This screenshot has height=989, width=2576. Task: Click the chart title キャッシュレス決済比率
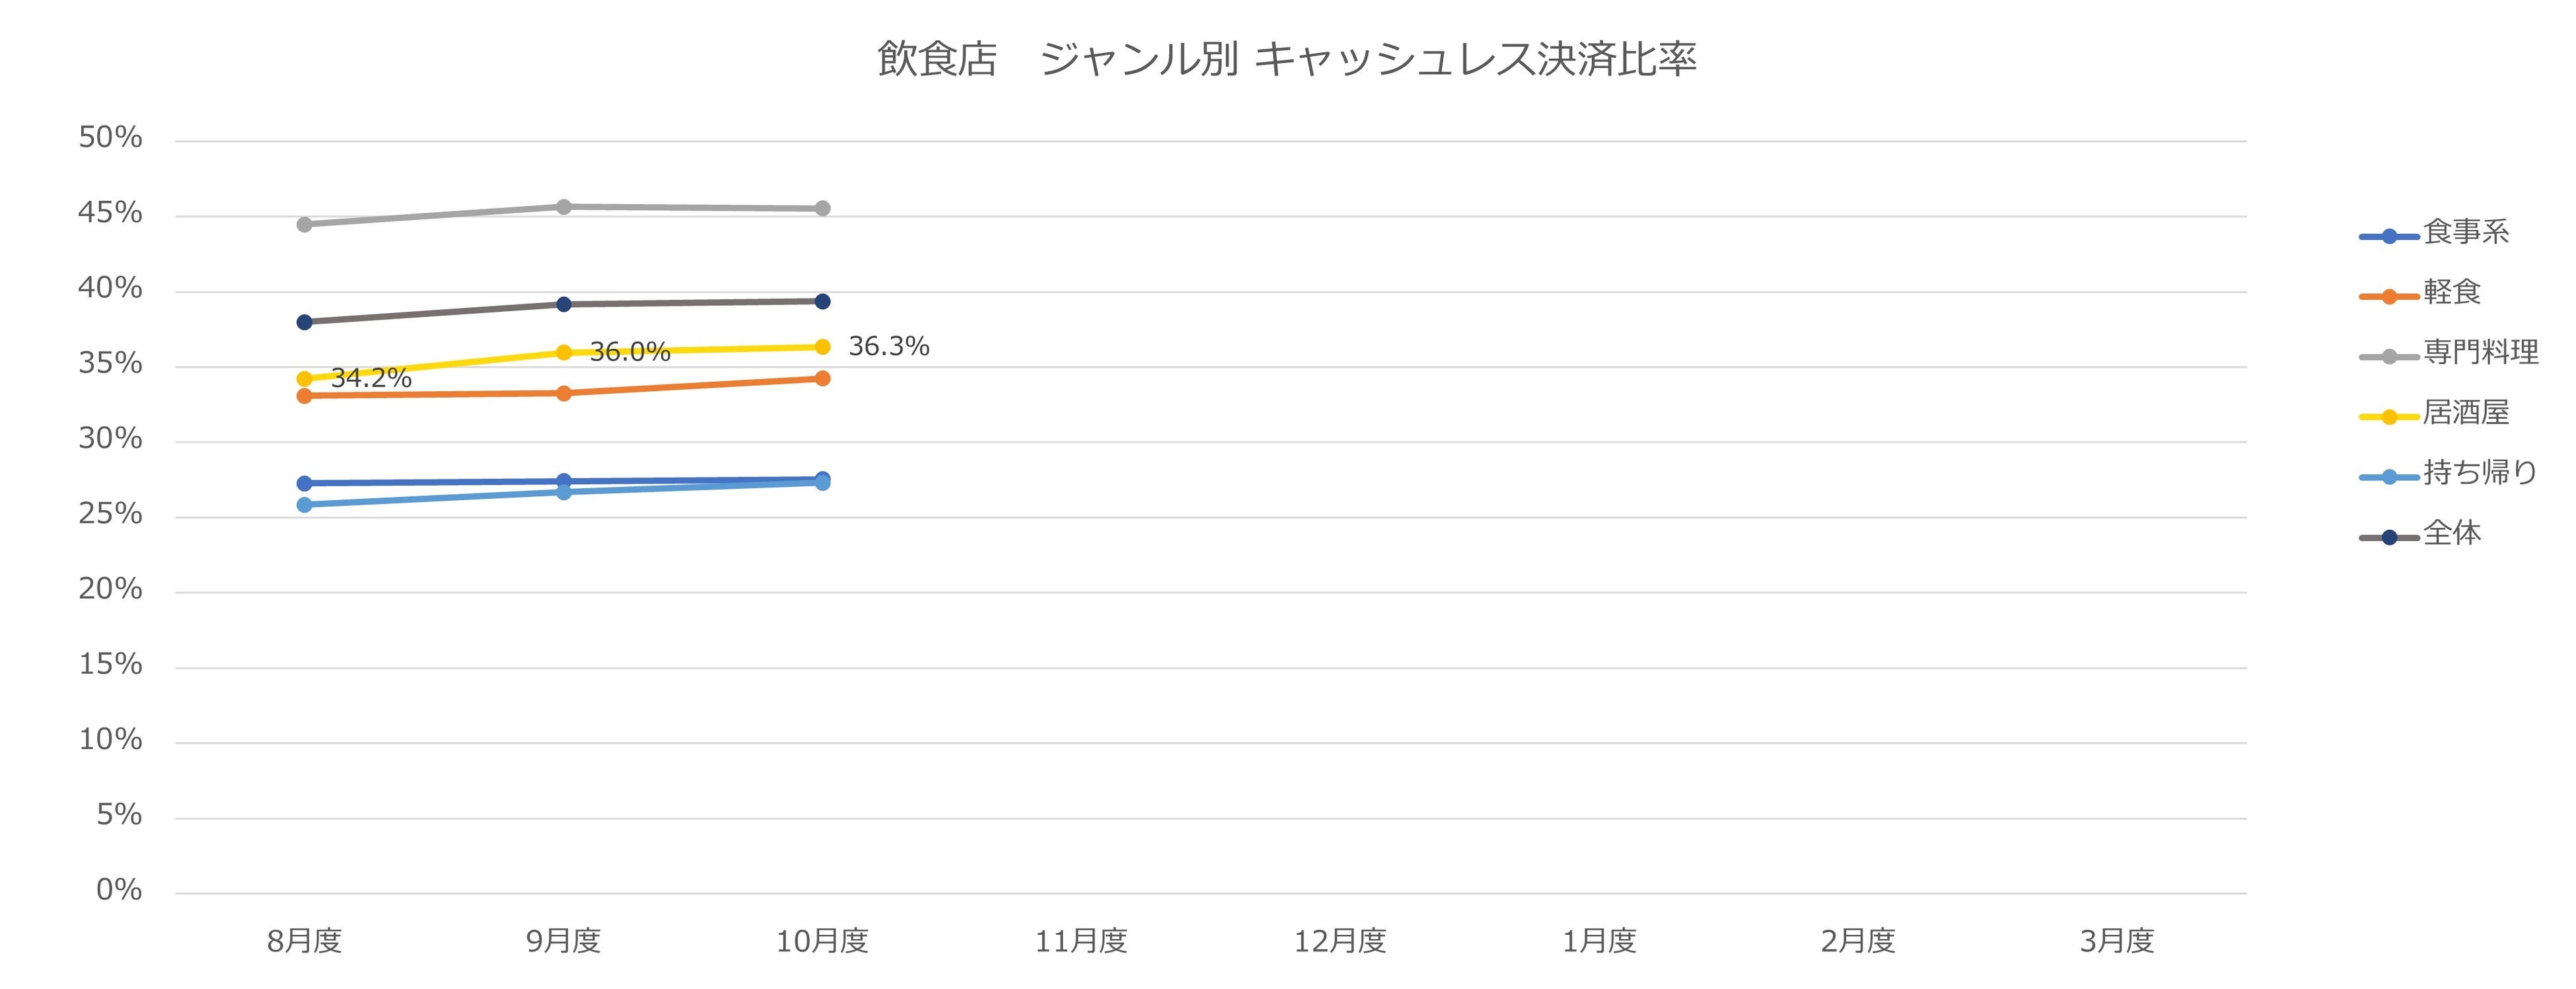click(1287, 60)
